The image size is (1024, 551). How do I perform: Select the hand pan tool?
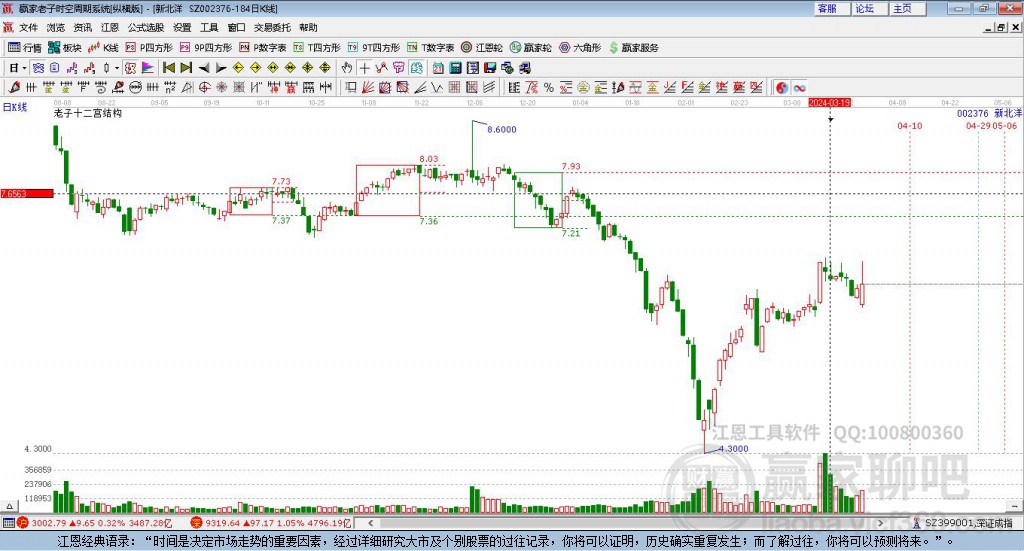tap(347, 68)
